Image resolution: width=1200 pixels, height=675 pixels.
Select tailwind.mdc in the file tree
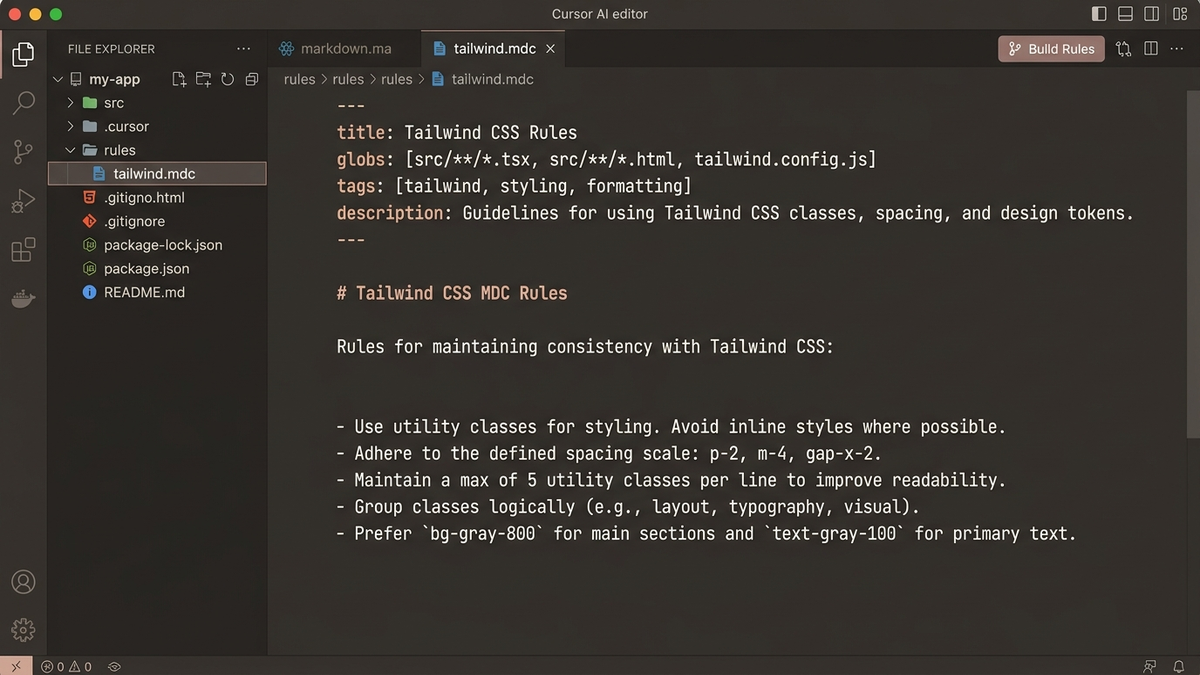157,174
